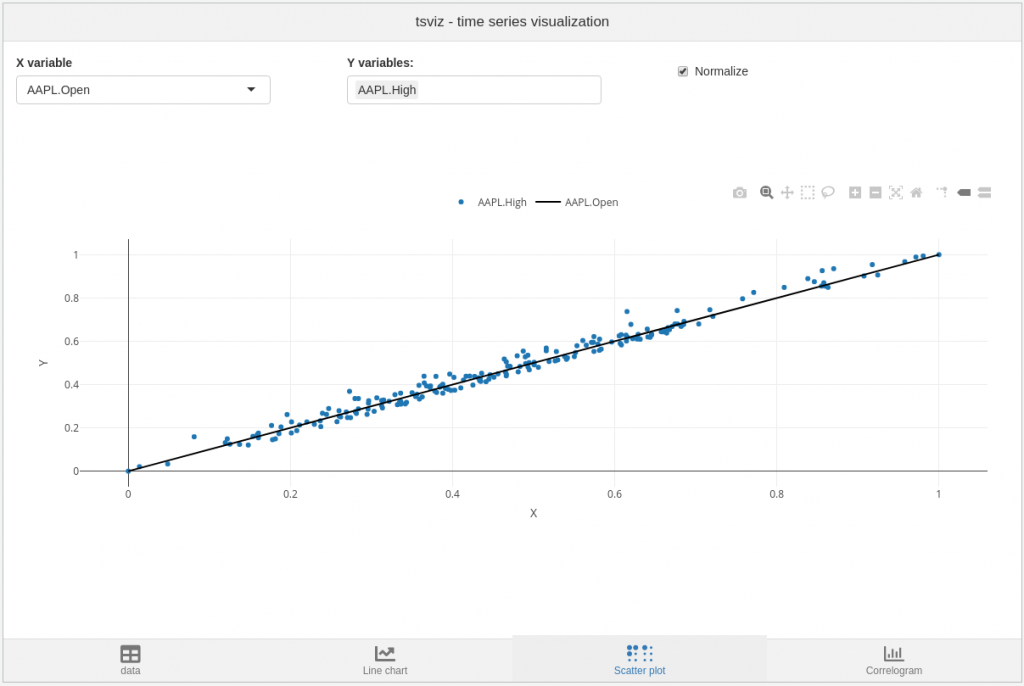Zoom out with the minus icon

[x=876, y=193]
